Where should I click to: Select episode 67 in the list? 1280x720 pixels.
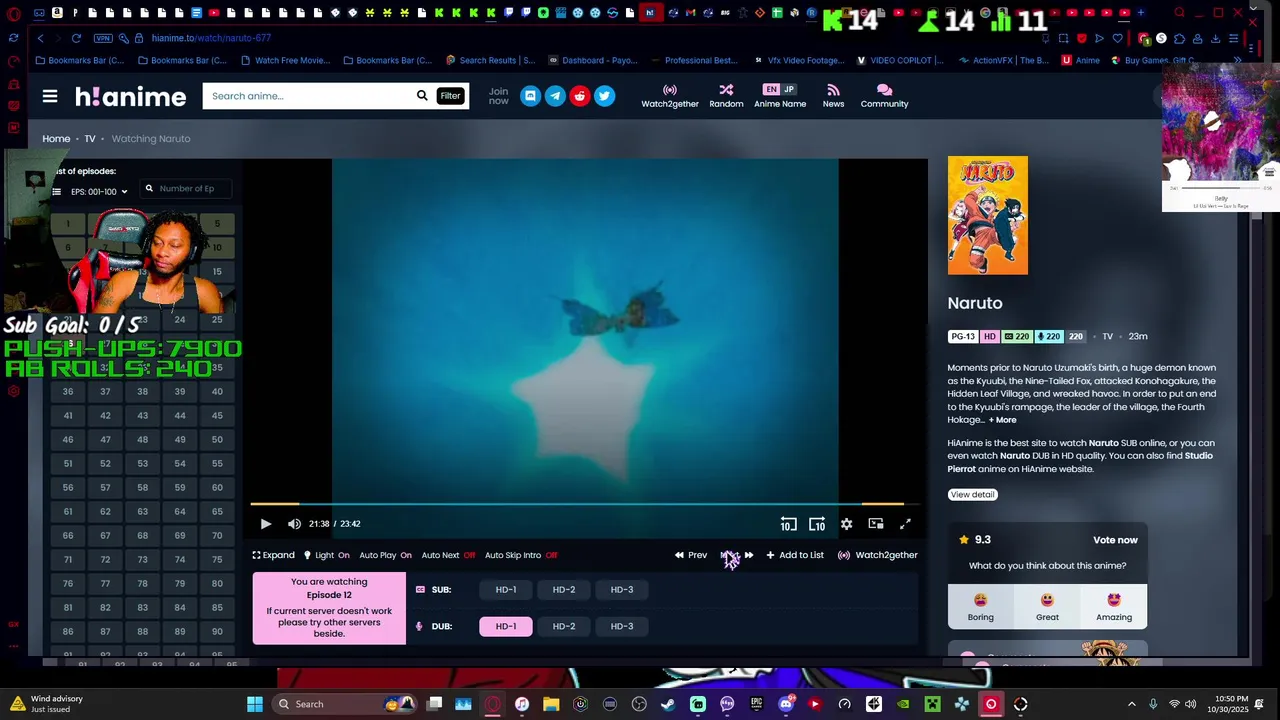(x=105, y=536)
